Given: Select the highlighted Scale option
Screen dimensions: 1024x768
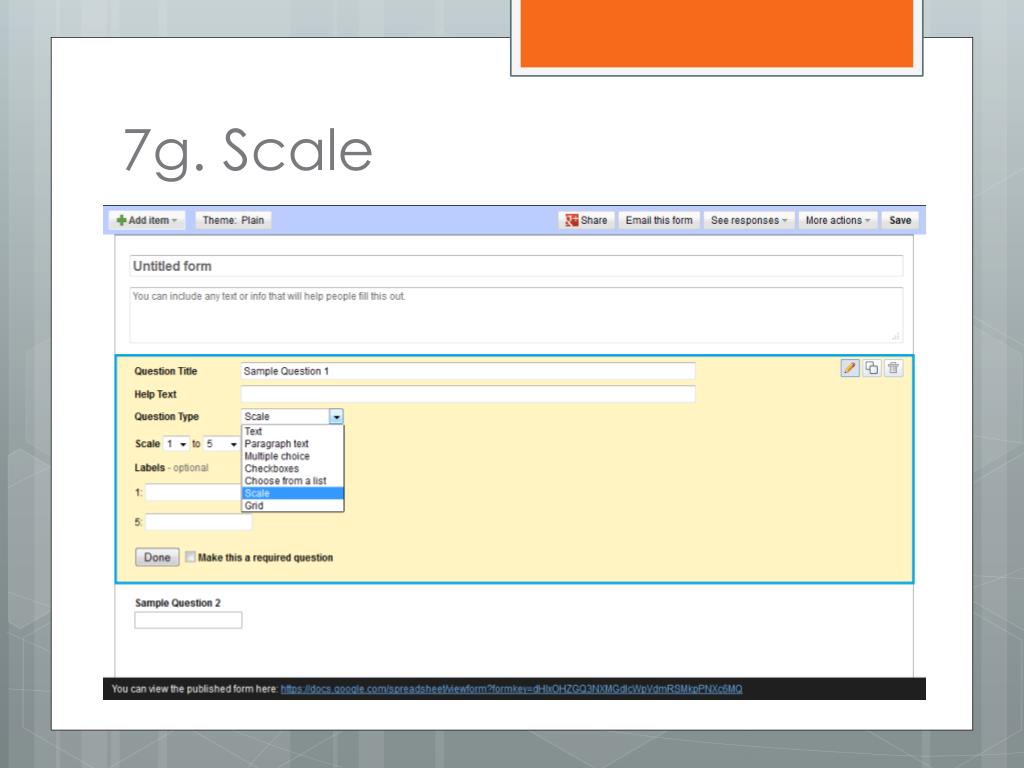Looking at the screenshot, I should pos(292,494).
